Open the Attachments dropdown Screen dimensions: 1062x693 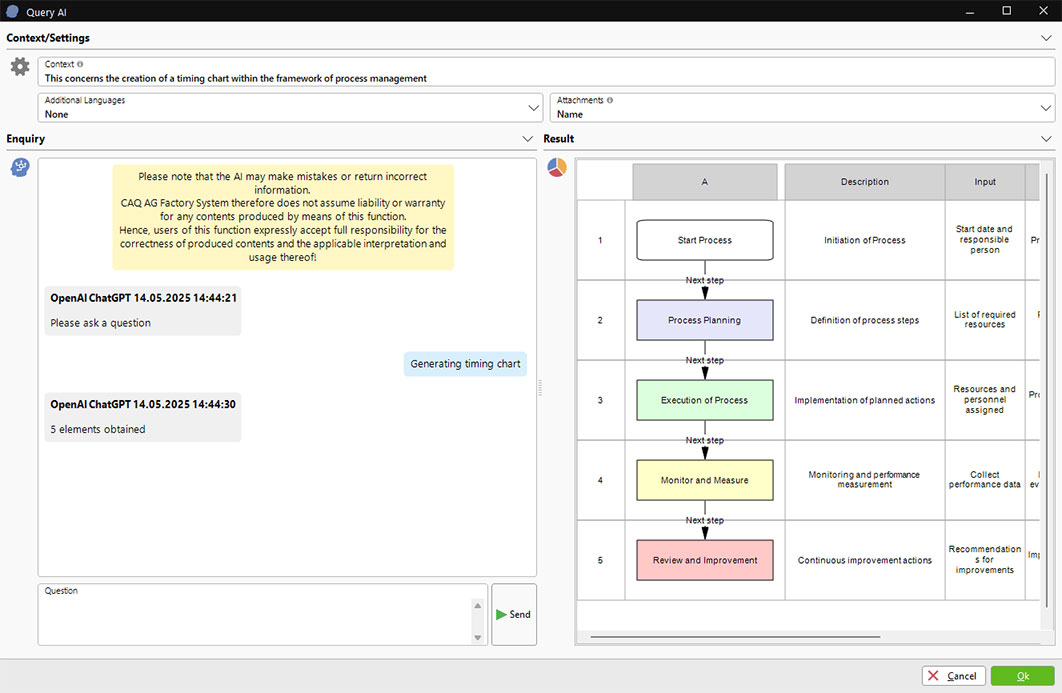802,108
